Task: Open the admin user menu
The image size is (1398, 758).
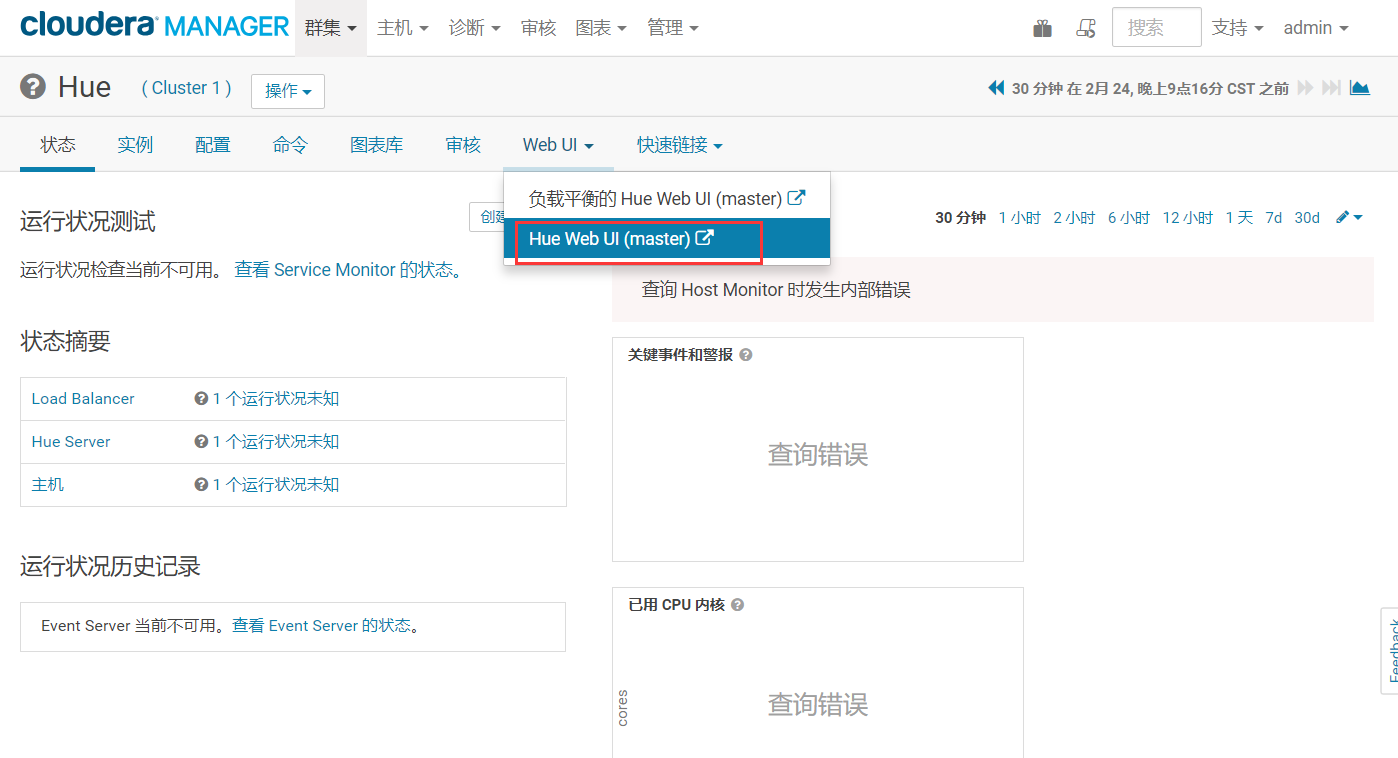Action: [1316, 28]
